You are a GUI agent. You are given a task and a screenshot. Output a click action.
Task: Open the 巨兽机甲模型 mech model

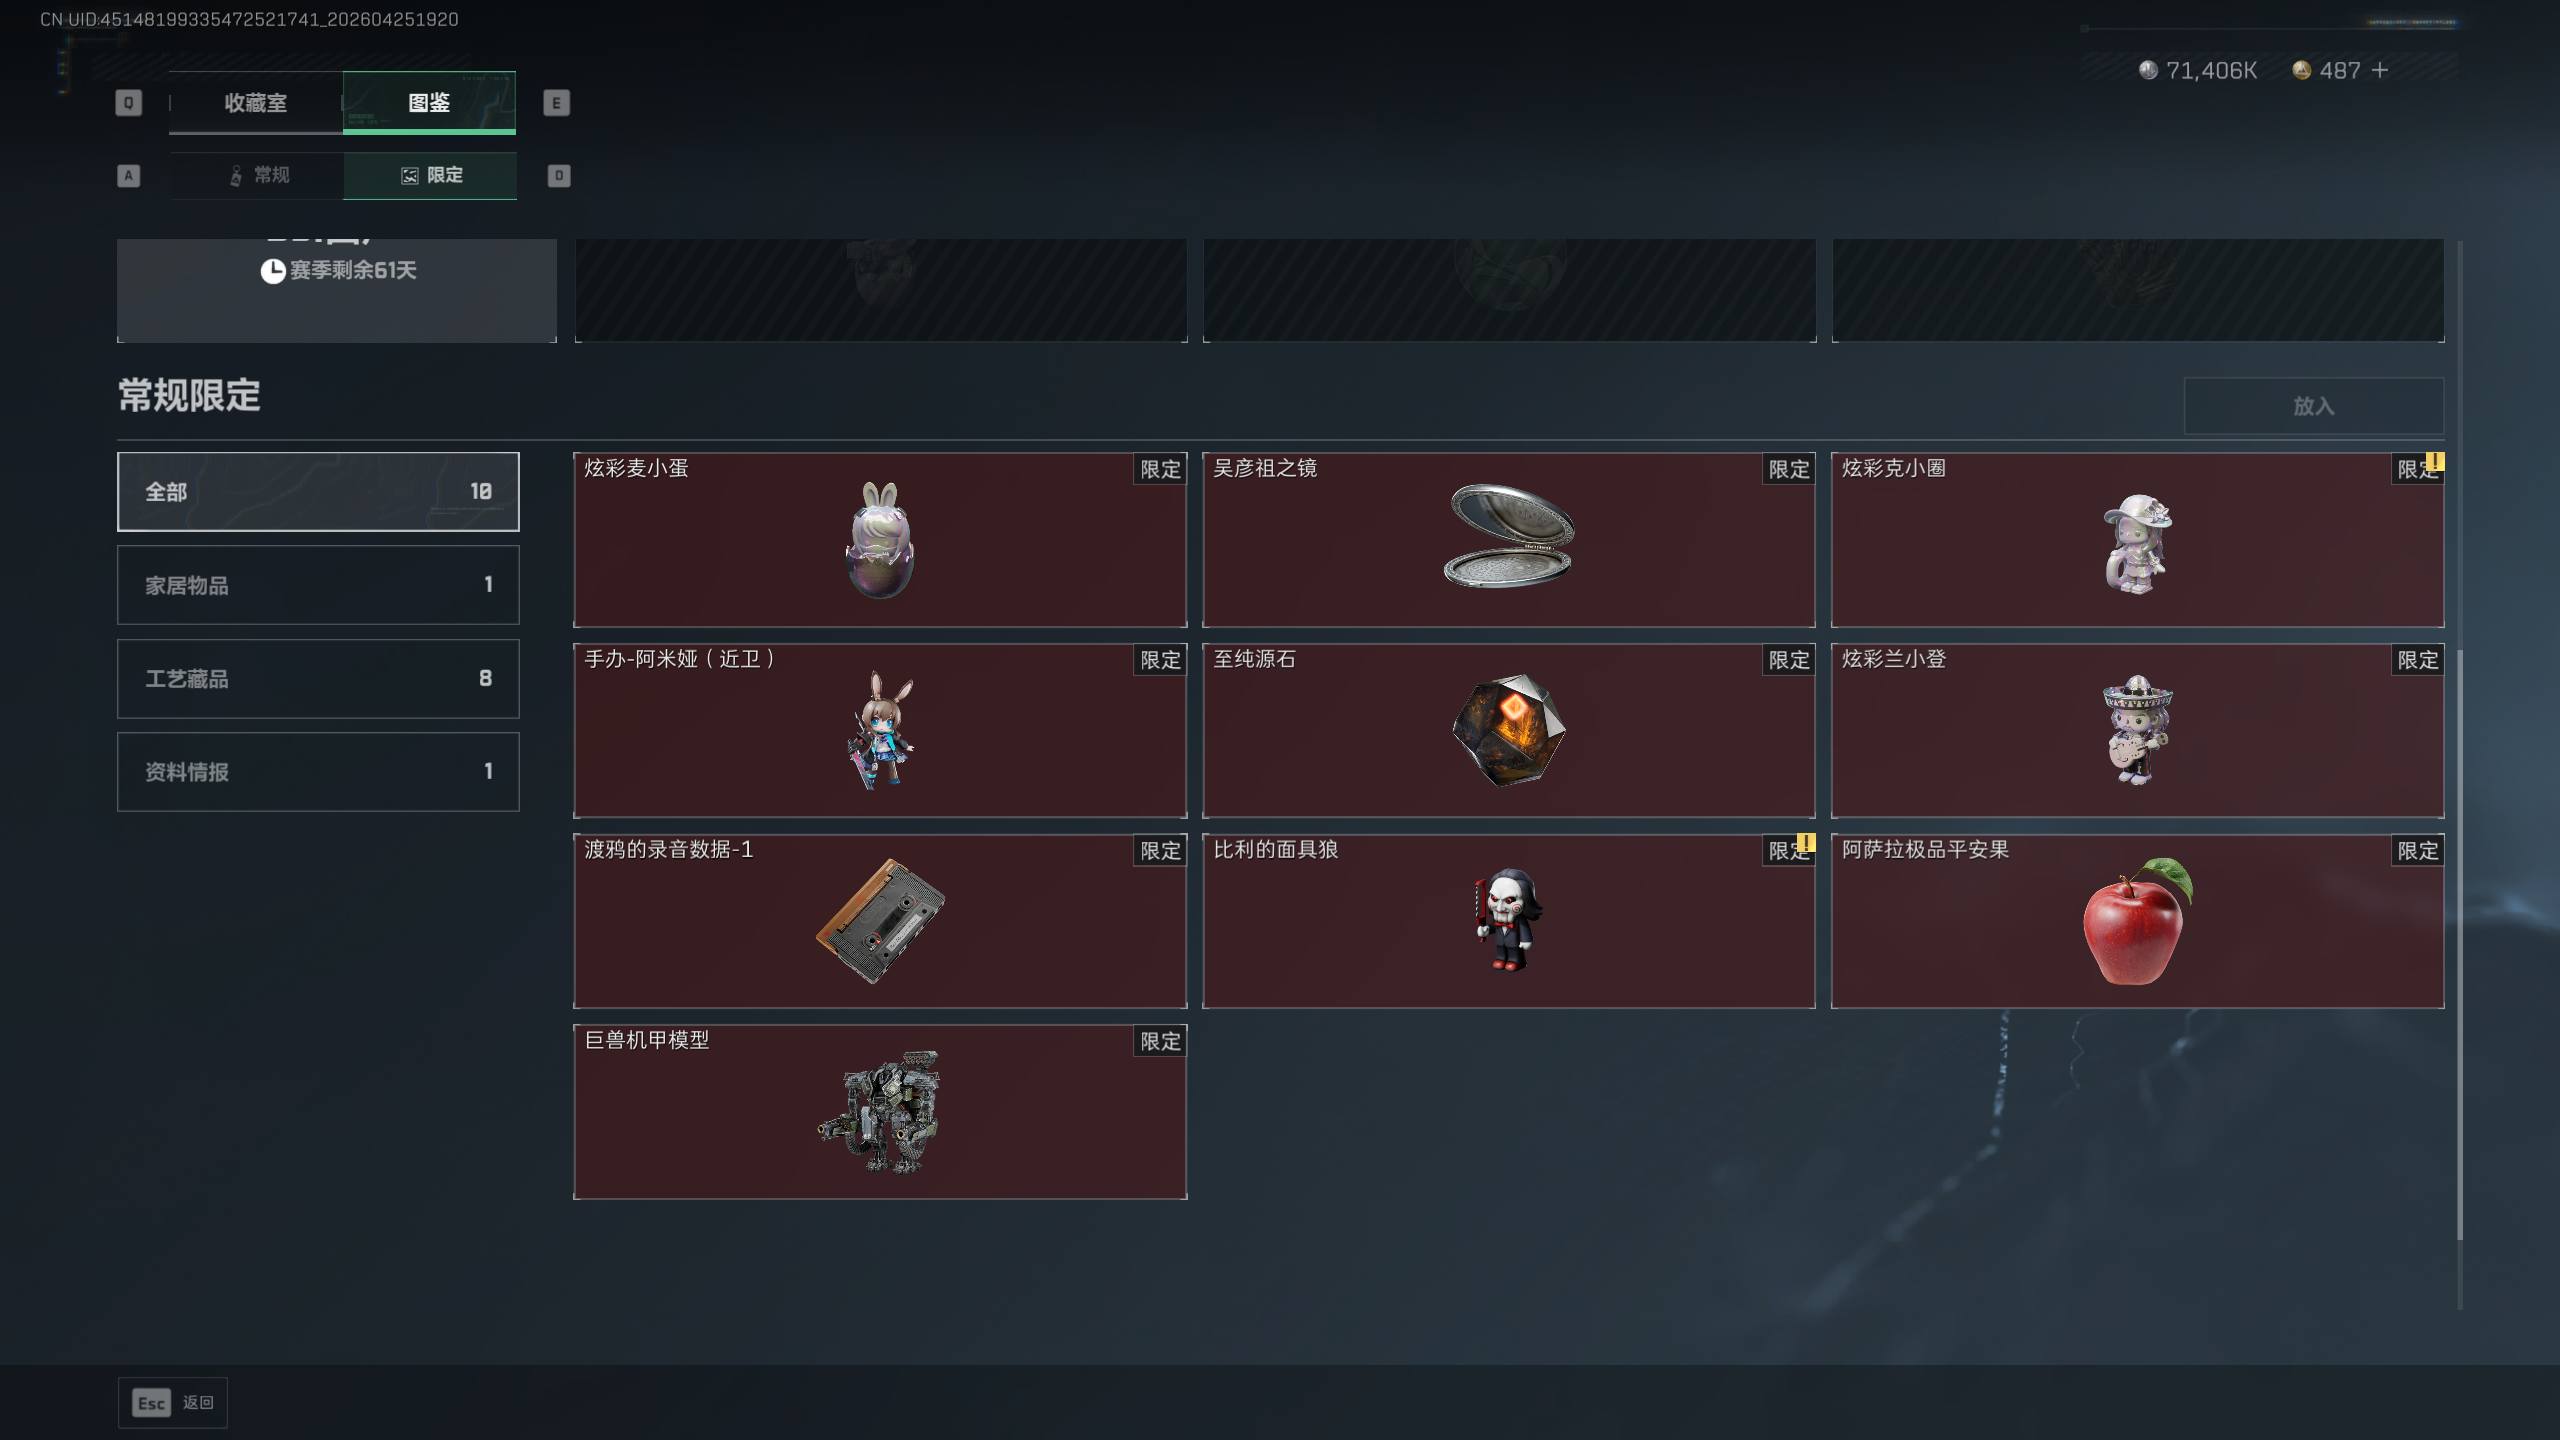point(880,1112)
